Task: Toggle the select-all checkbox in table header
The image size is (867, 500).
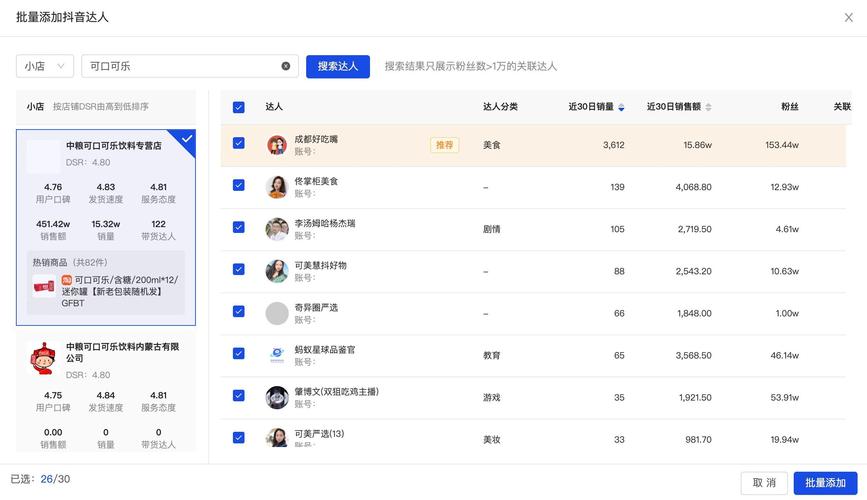Action: click(x=238, y=107)
